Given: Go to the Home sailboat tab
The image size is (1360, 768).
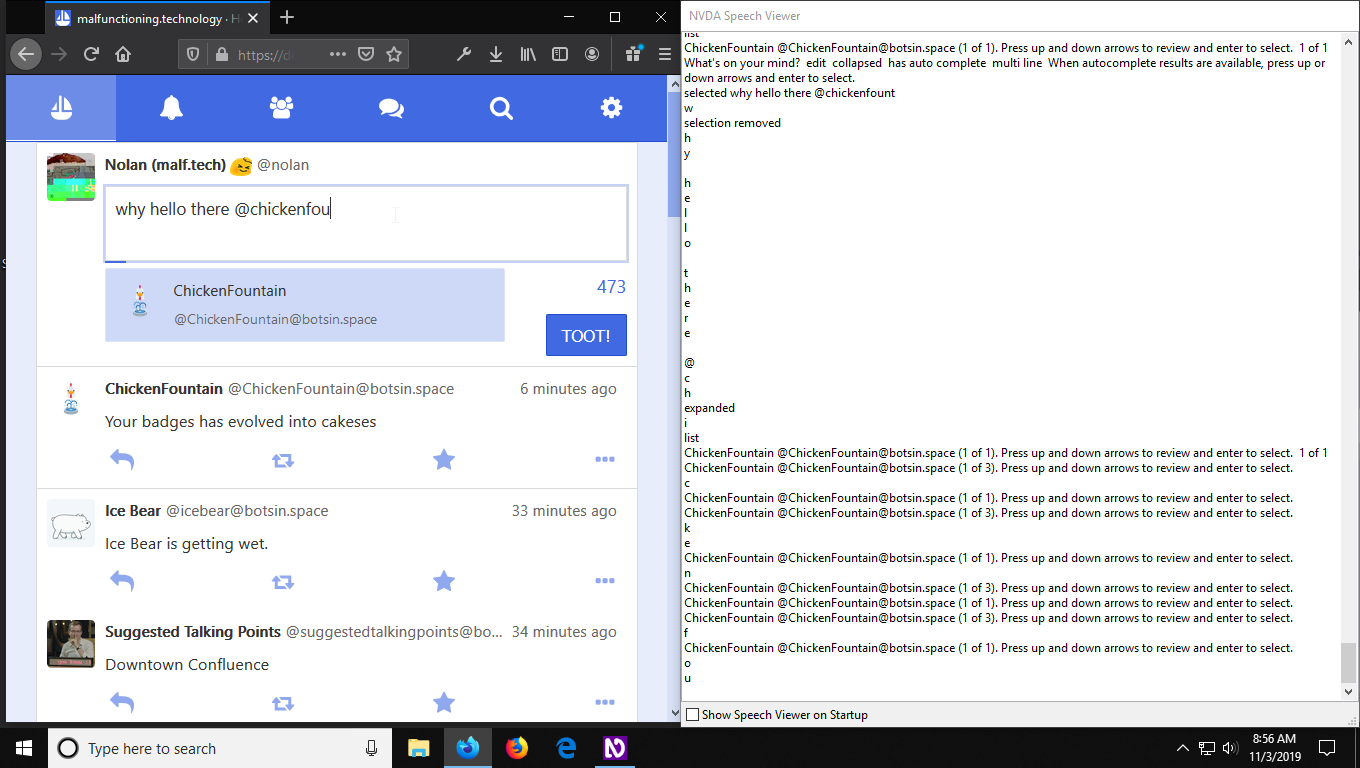Looking at the screenshot, I should (61, 108).
